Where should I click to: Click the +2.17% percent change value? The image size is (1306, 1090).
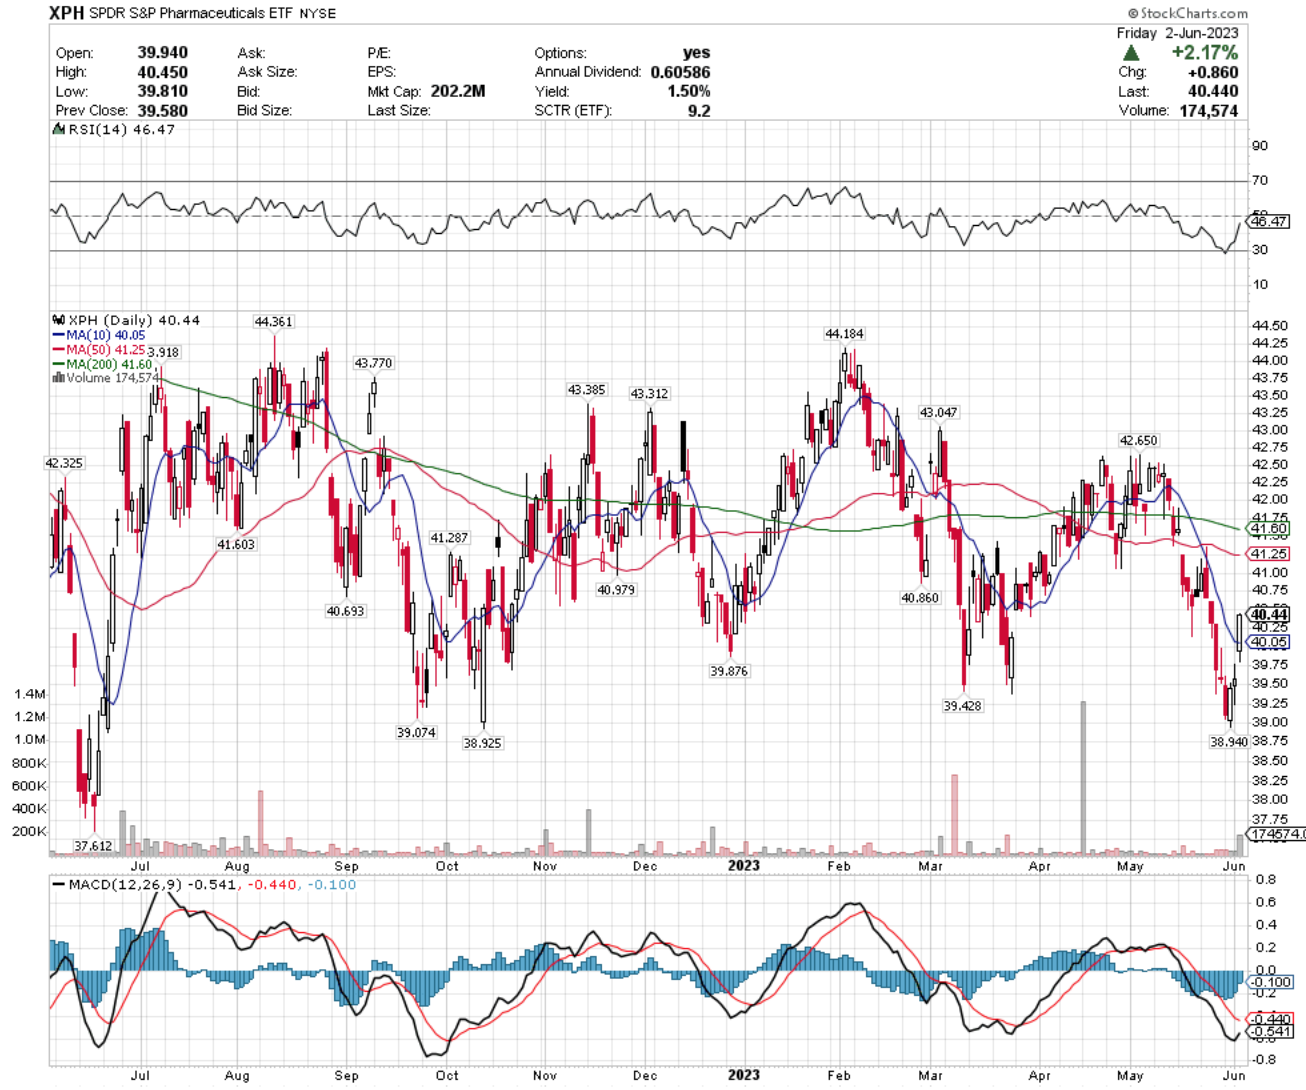(1205, 53)
